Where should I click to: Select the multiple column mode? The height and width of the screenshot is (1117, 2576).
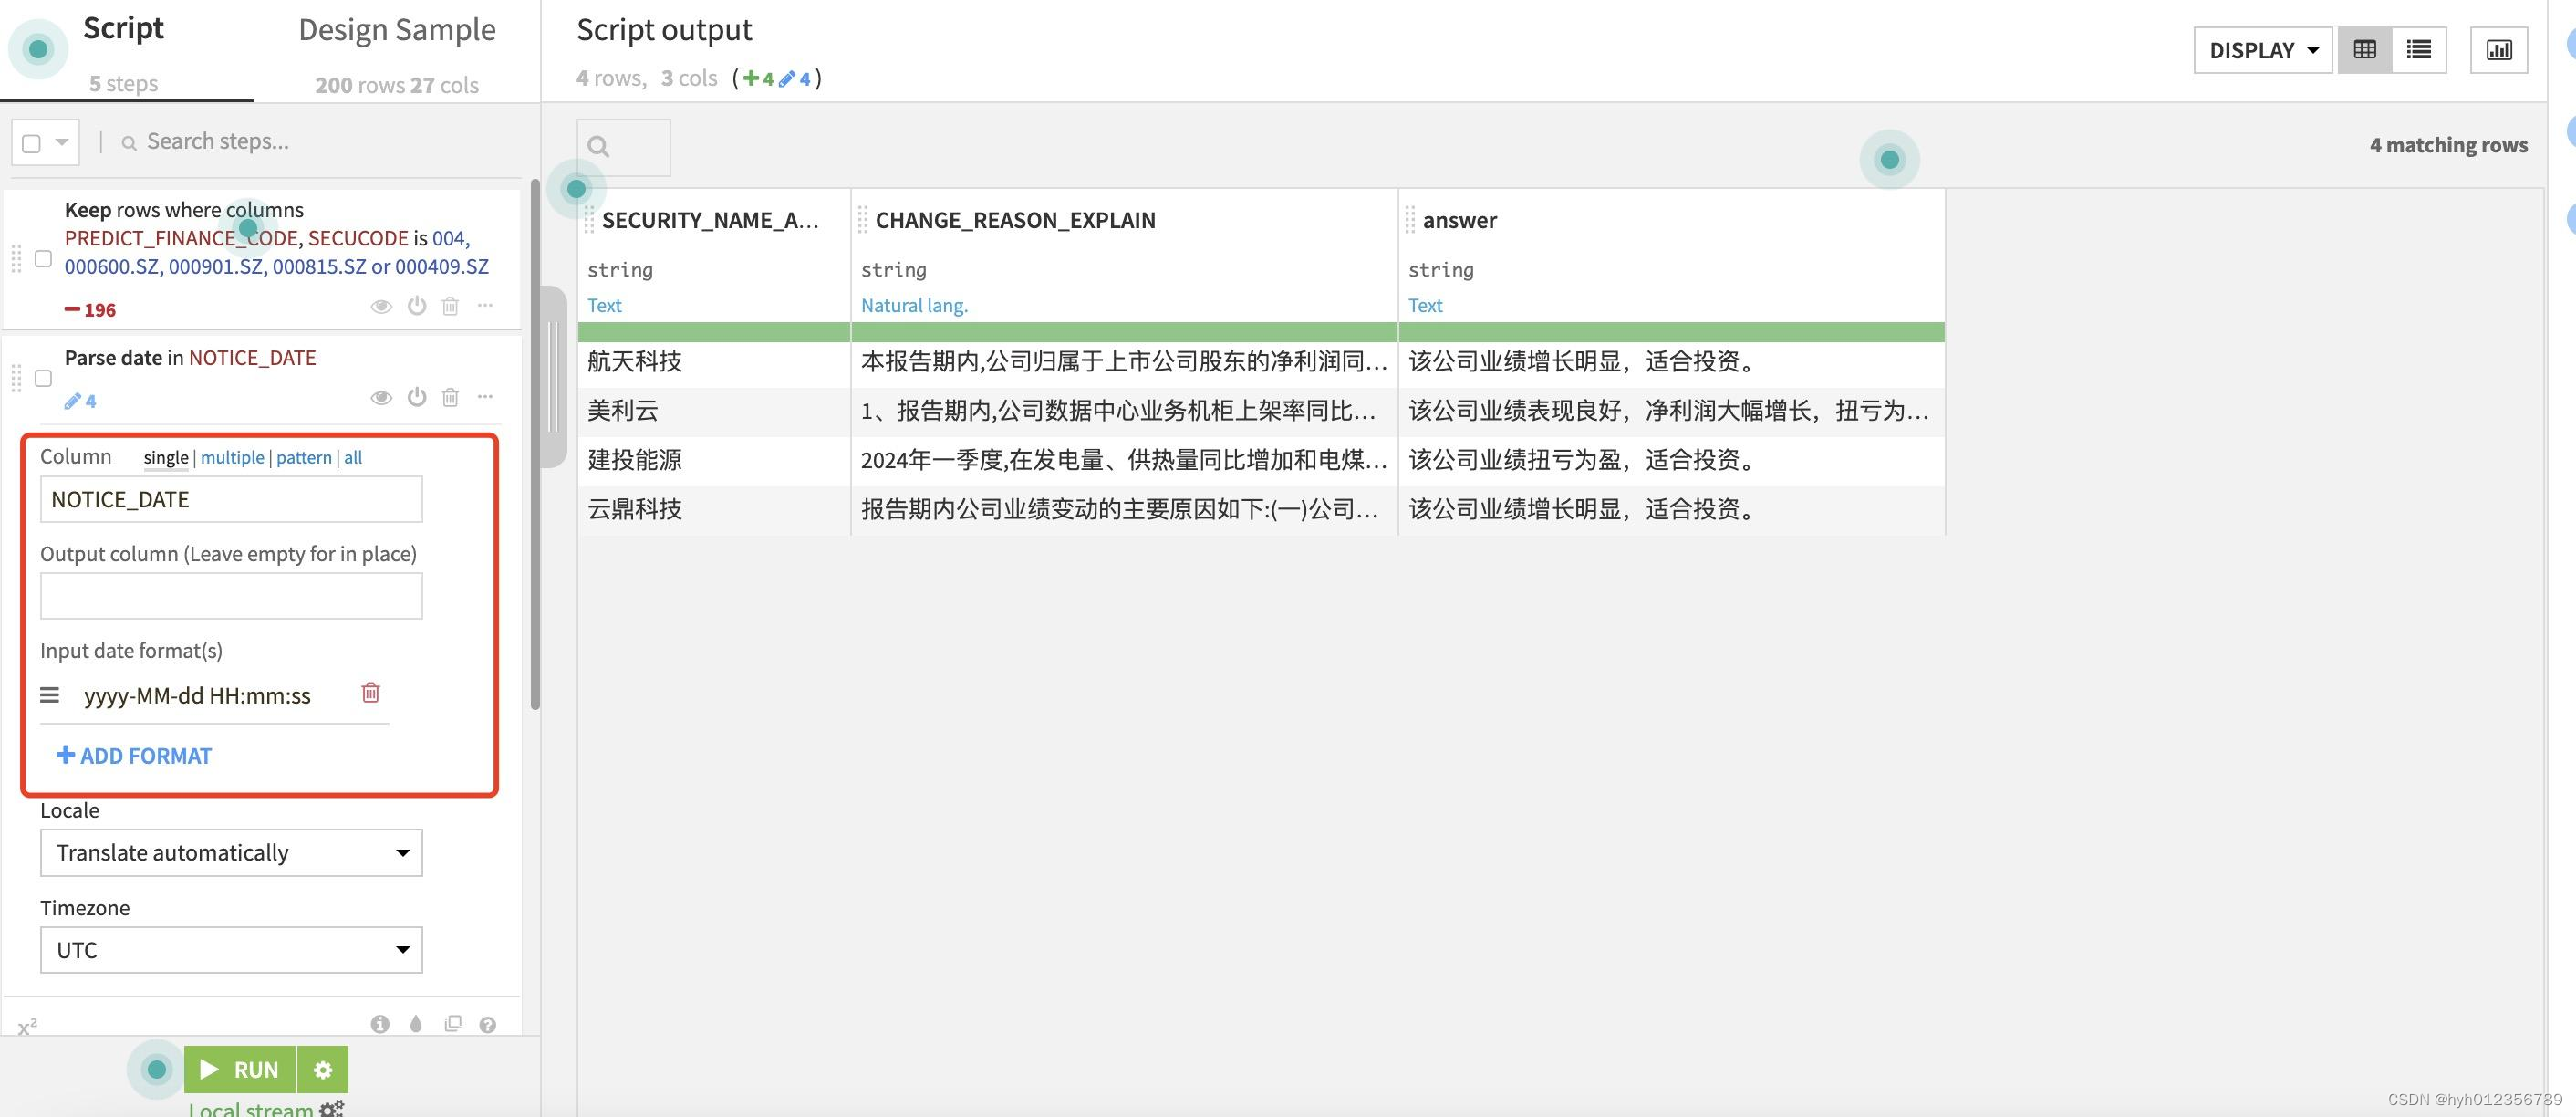point(232,457)
